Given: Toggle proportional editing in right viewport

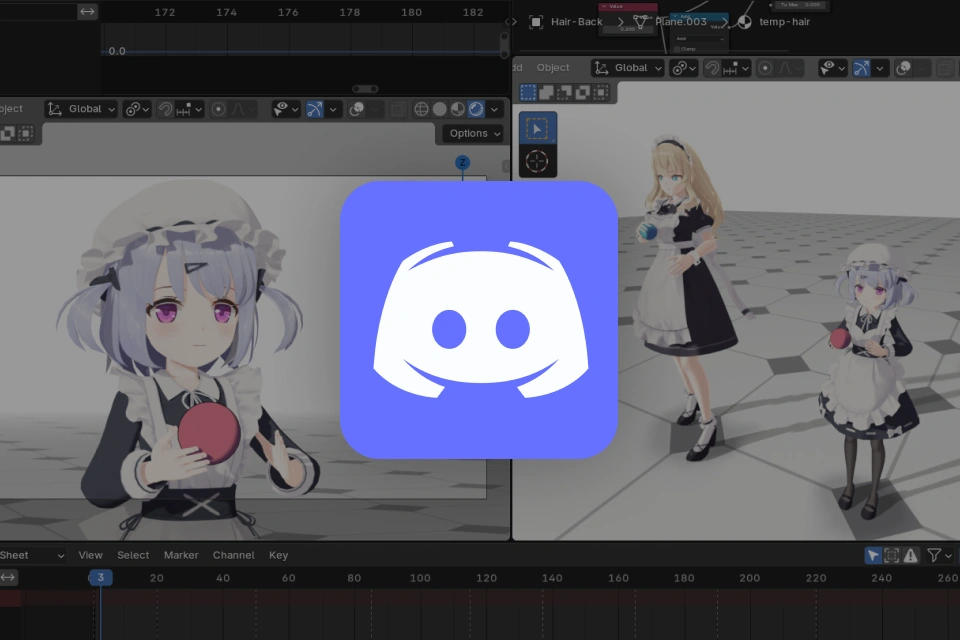Looking at the screenshot, I should tap(765, 68).
